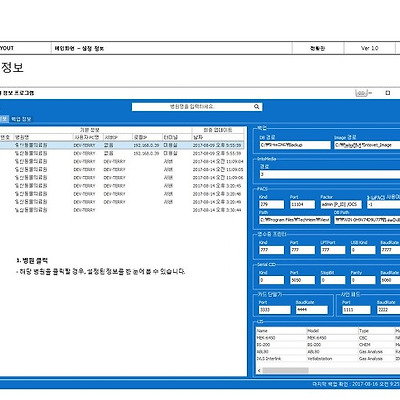The image size is (400, 400).
Task: Click the LIS scrollbar left arrow
Action: click(x=259, y=370)
